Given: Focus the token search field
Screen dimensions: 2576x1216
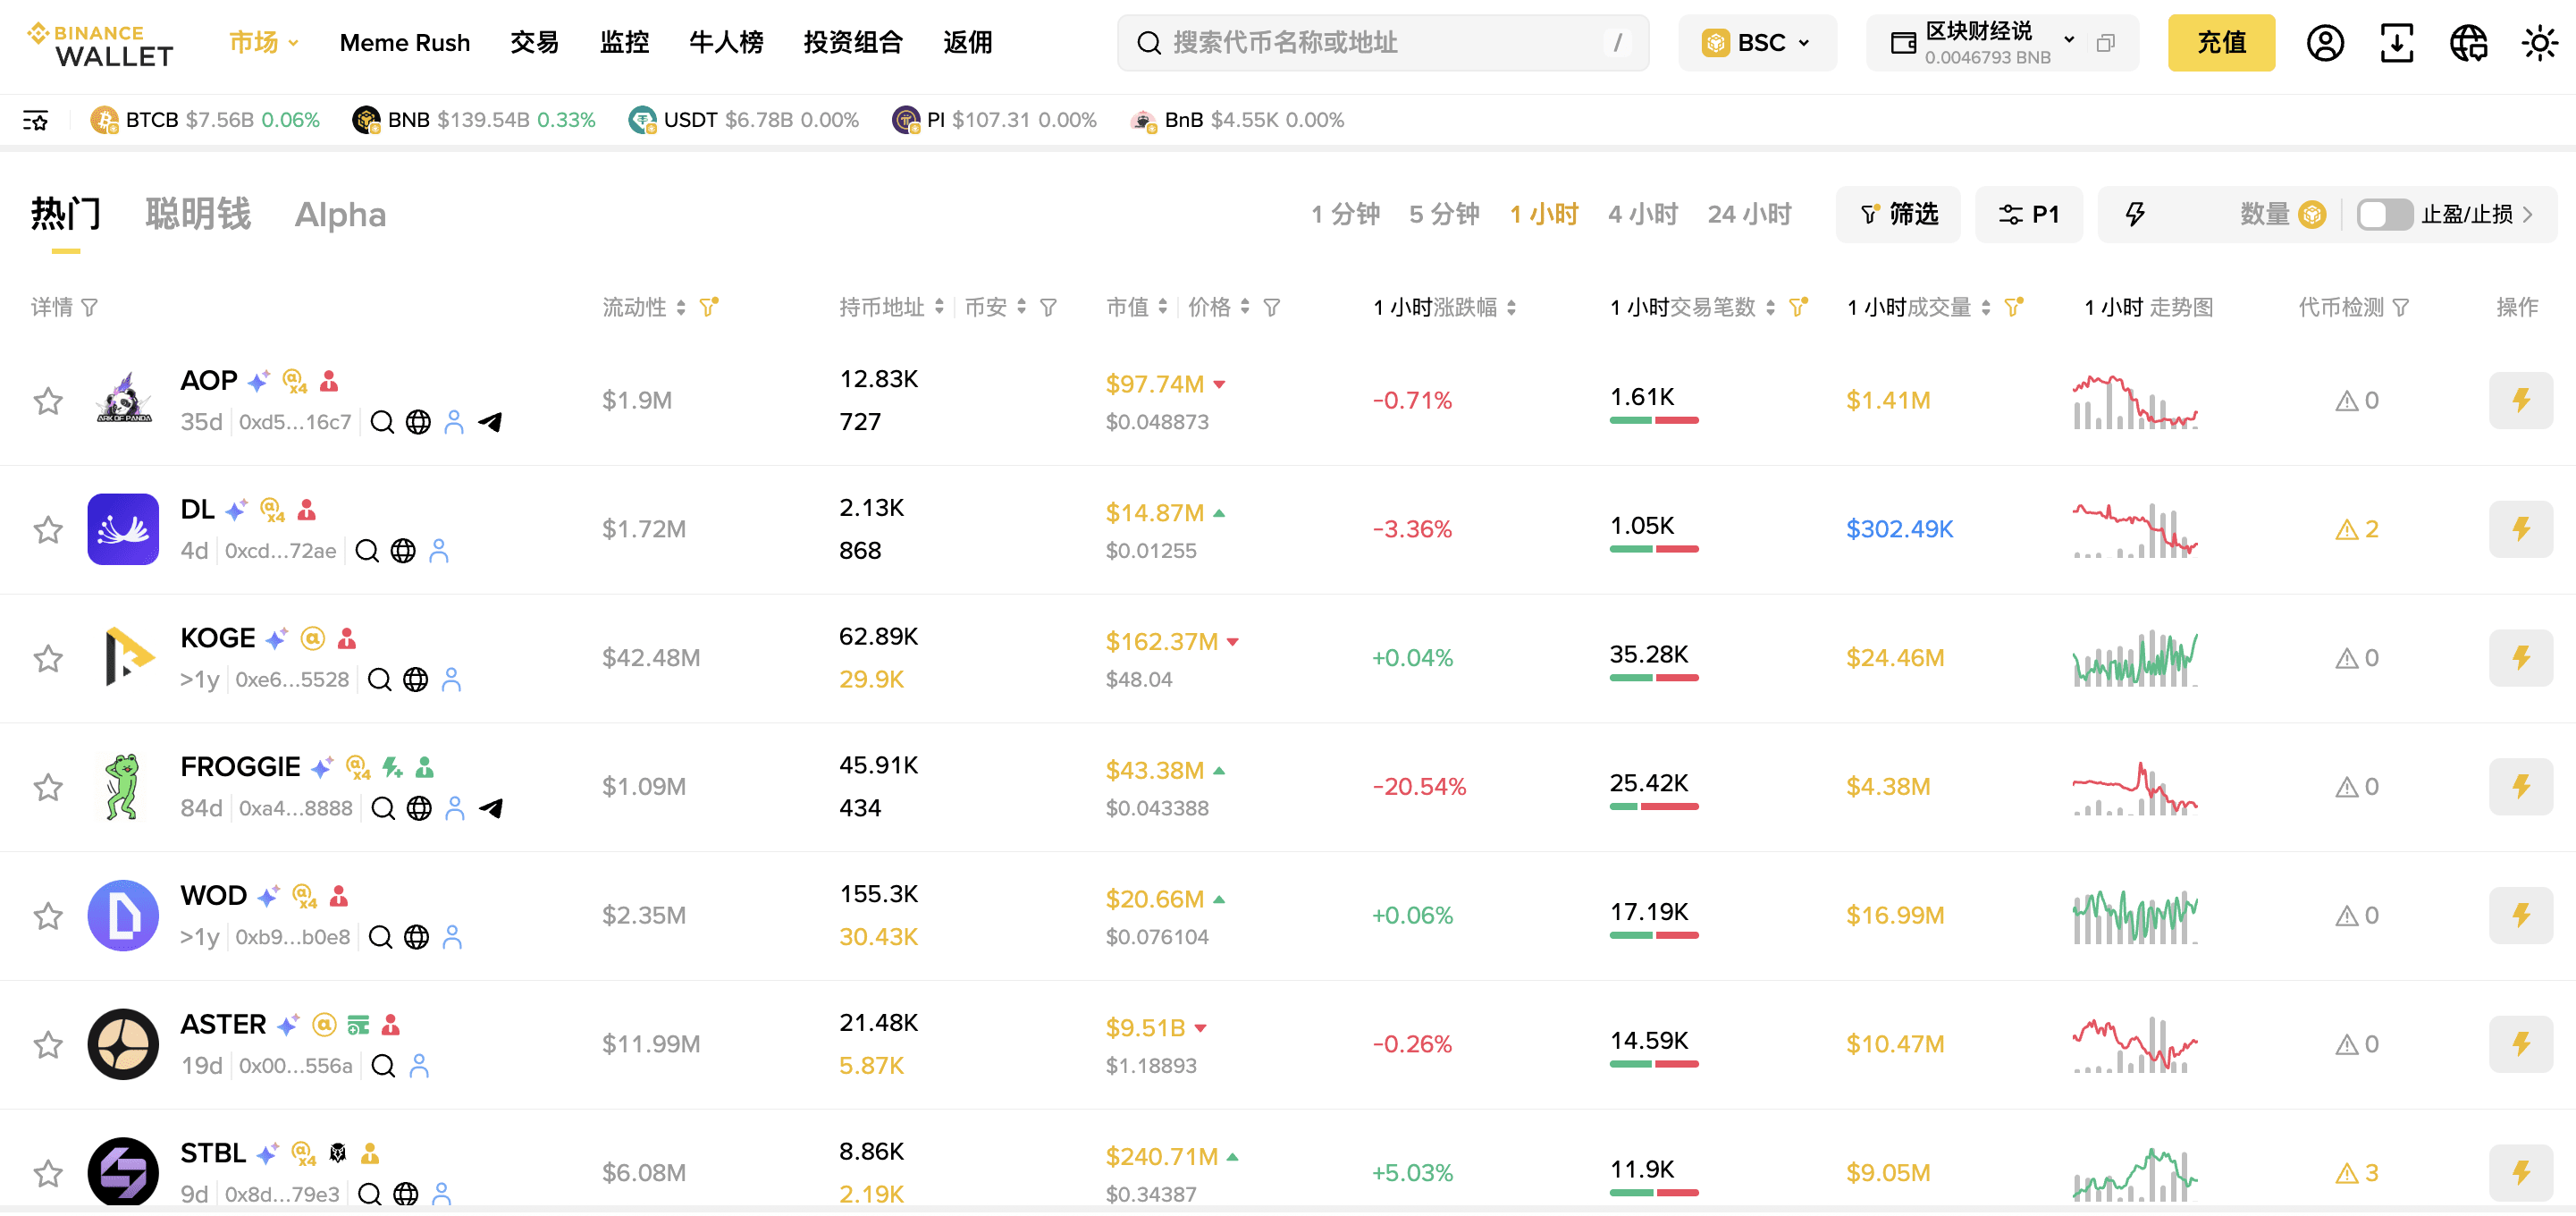Looking at the screenshot, I should click(x=1382, y=43).
